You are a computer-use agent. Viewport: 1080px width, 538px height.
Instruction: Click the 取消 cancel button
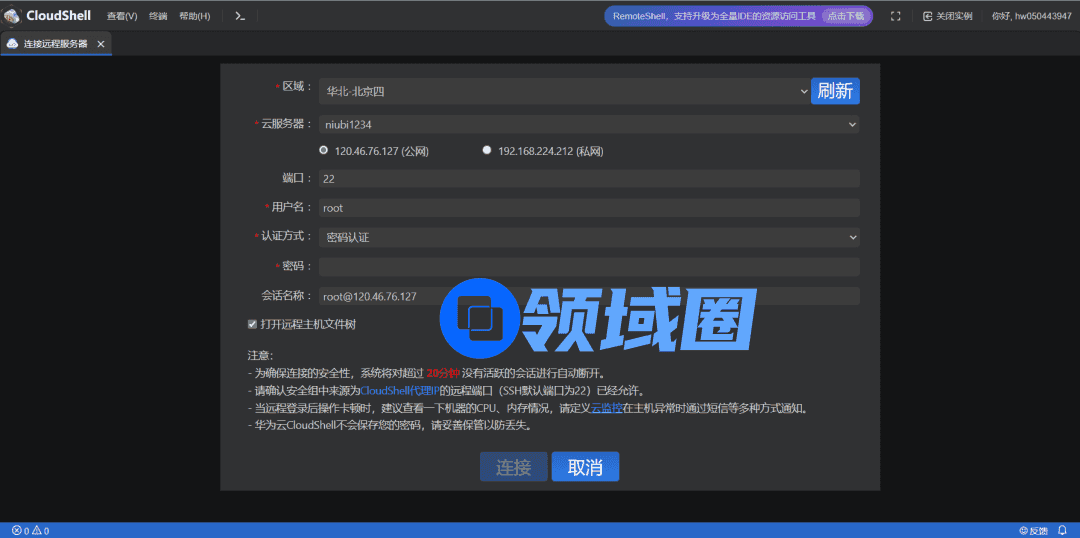point(585,467)
